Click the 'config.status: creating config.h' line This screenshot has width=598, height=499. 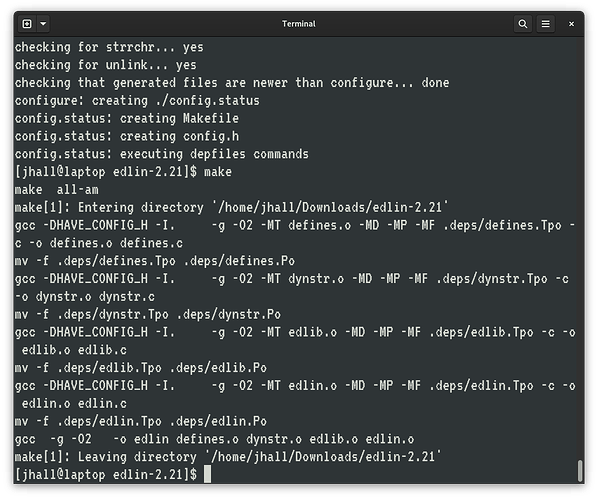pos(127,136)
